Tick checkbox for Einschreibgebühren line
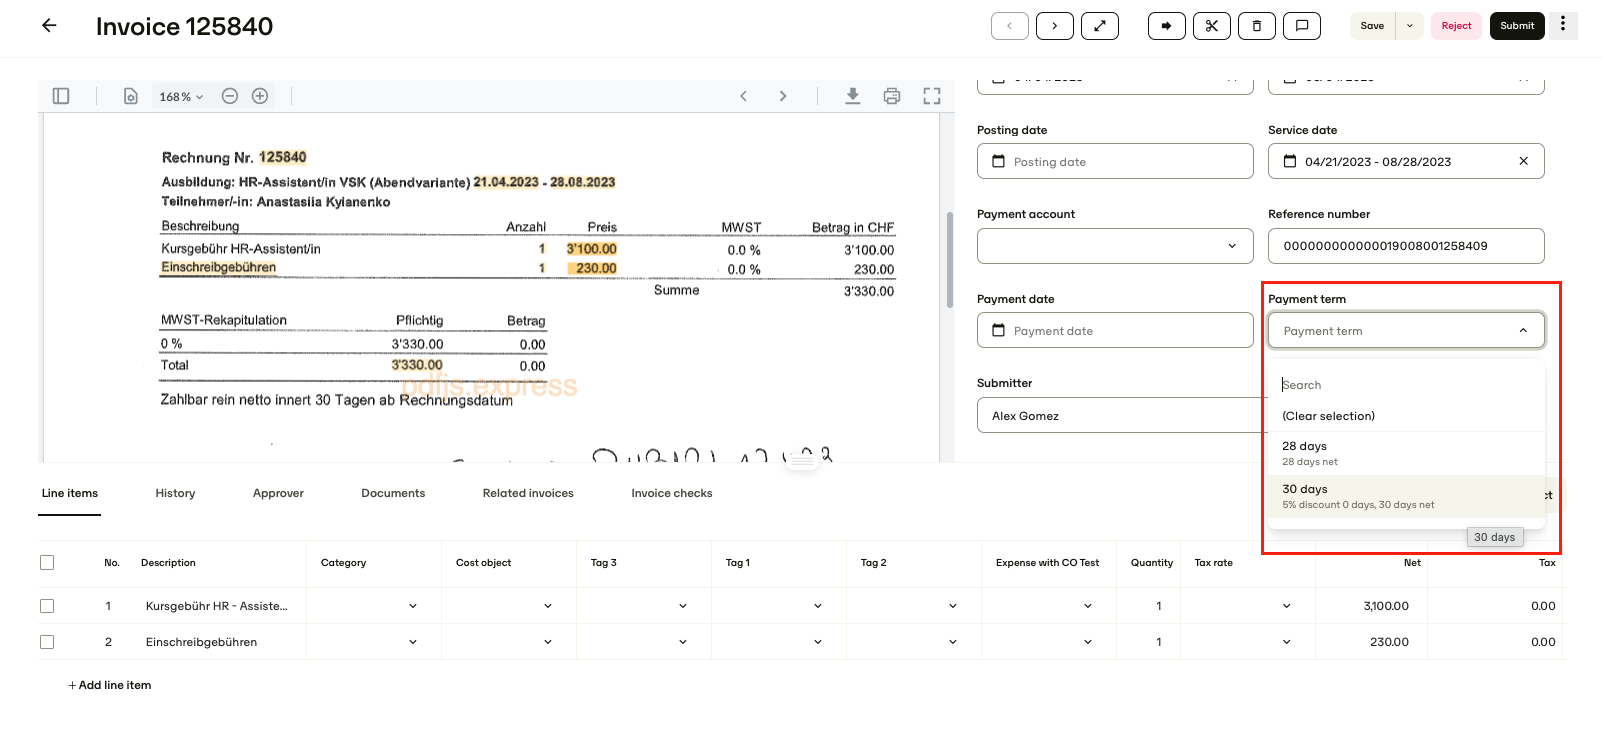 click(x=47, y=642)
